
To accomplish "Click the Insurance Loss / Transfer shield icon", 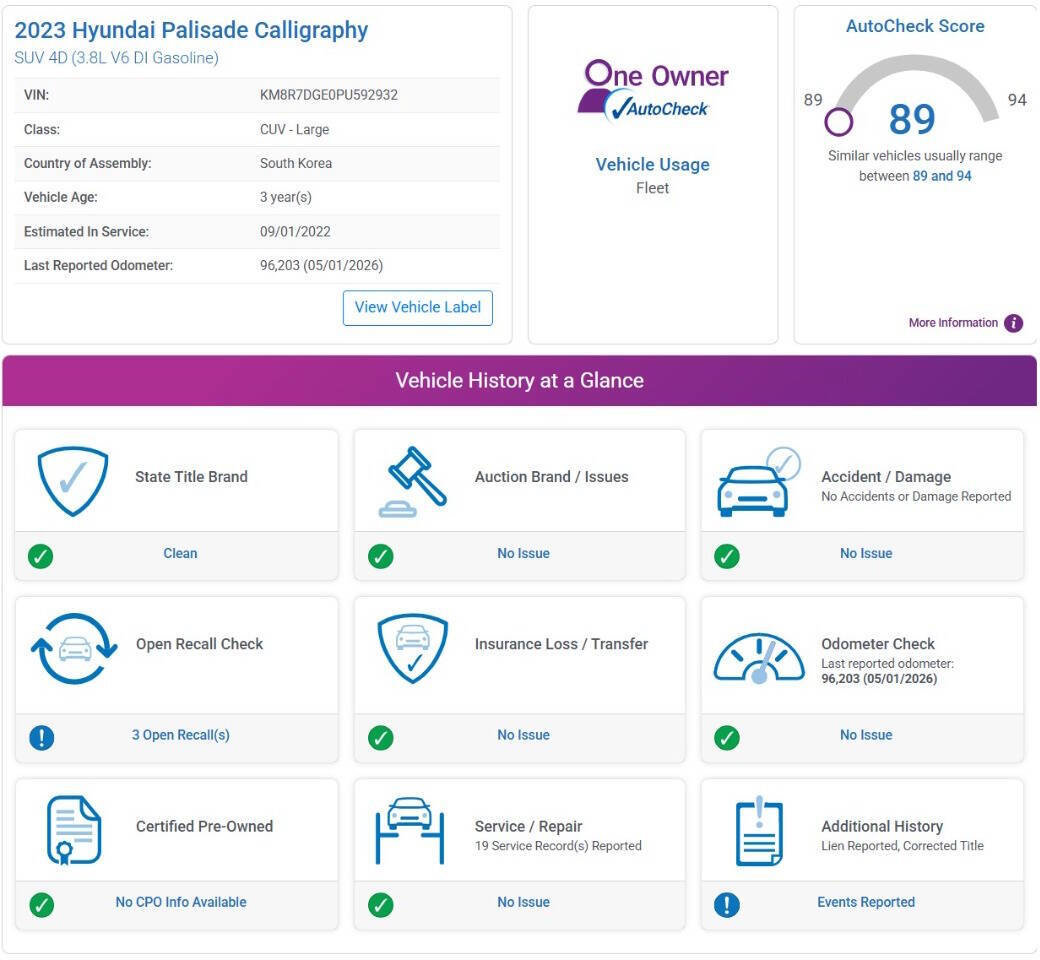I will click(413, 648).
